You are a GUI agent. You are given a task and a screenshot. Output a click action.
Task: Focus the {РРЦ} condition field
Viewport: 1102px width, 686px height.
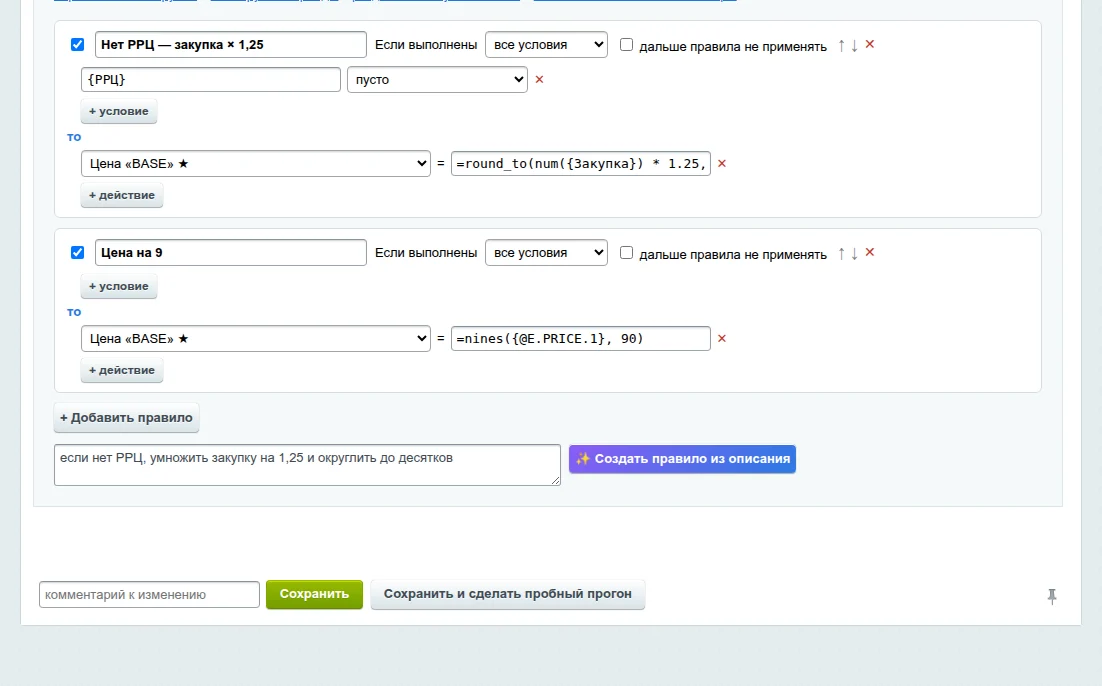coord(211,79)
